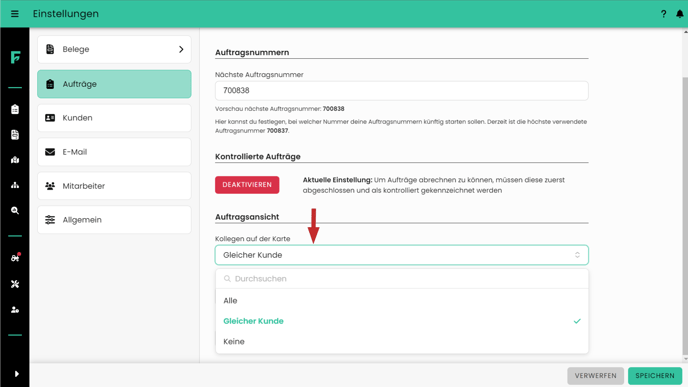Viewport: 688px width, 387px height.
Task: Click the document icon in the left sidebar
Action: coord(15,135)
